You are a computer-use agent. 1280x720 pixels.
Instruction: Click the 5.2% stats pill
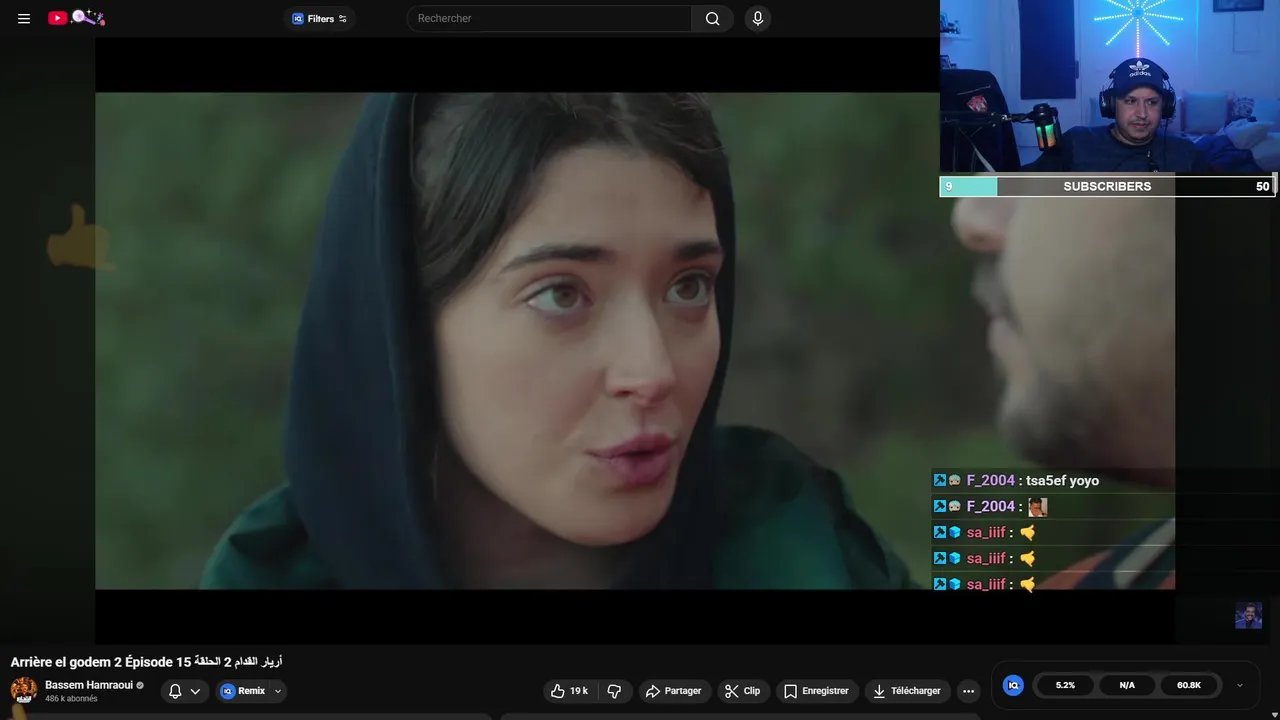[x=1065, y=685]
